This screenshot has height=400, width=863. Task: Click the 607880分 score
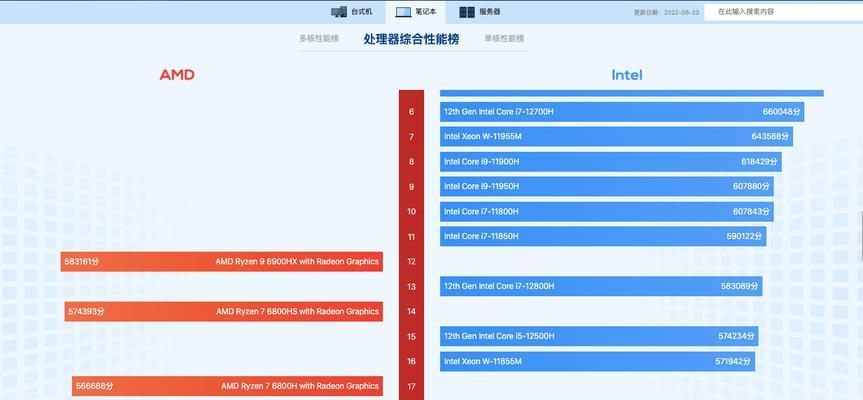(751, 187)
